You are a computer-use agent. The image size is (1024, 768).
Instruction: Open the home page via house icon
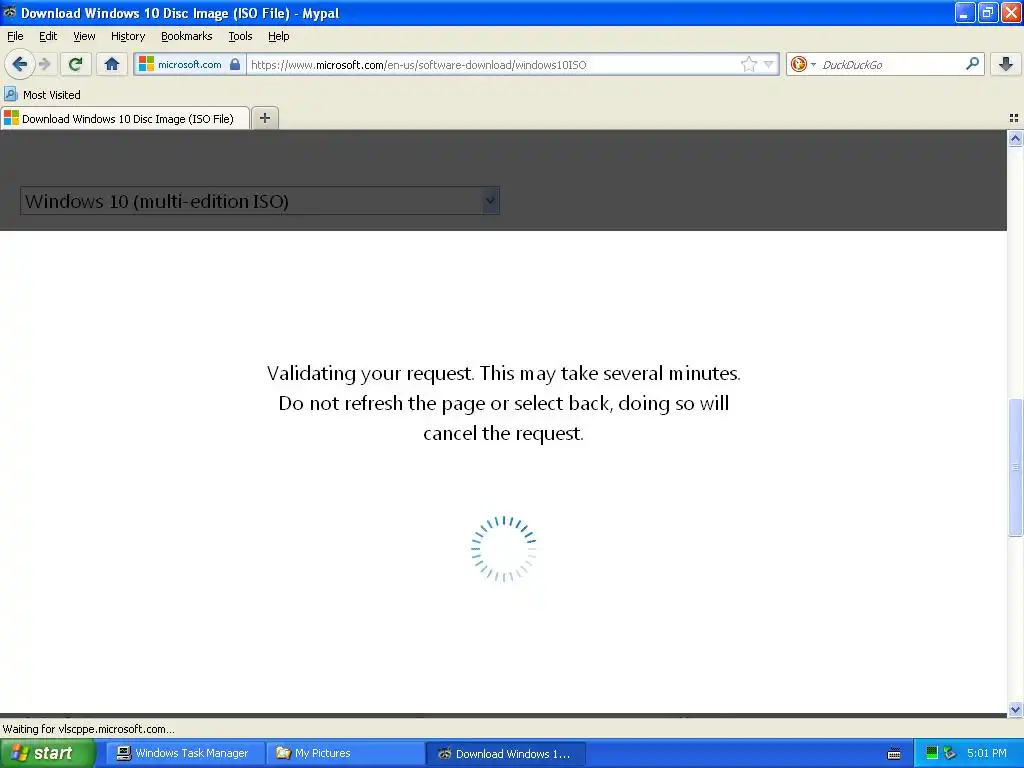pyautogui.click(x=112, y=64)
